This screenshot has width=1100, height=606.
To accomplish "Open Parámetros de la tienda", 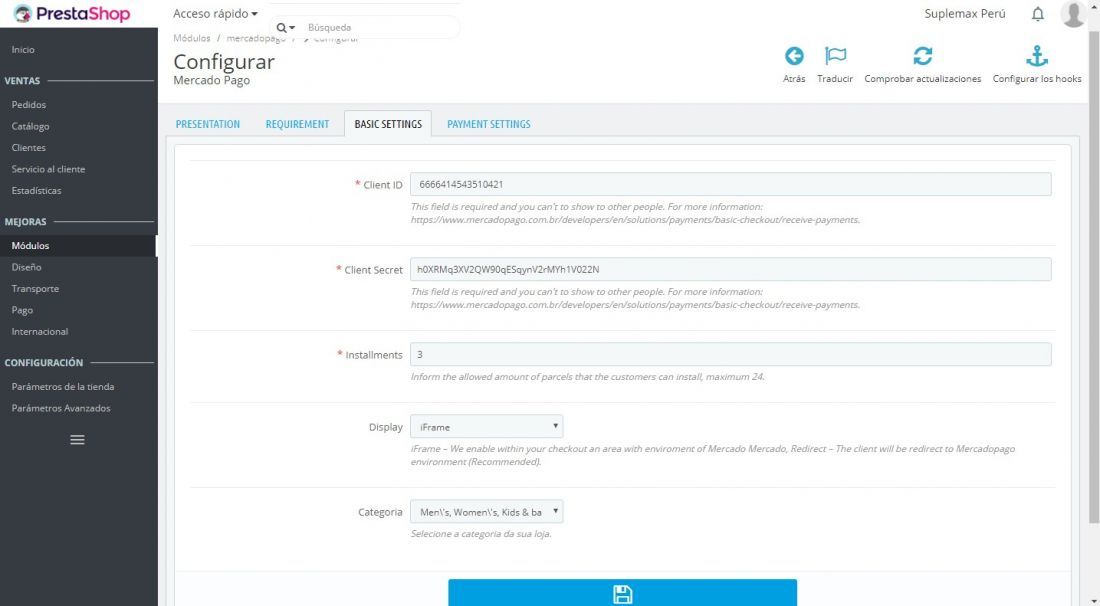I will tap(63, 386).
